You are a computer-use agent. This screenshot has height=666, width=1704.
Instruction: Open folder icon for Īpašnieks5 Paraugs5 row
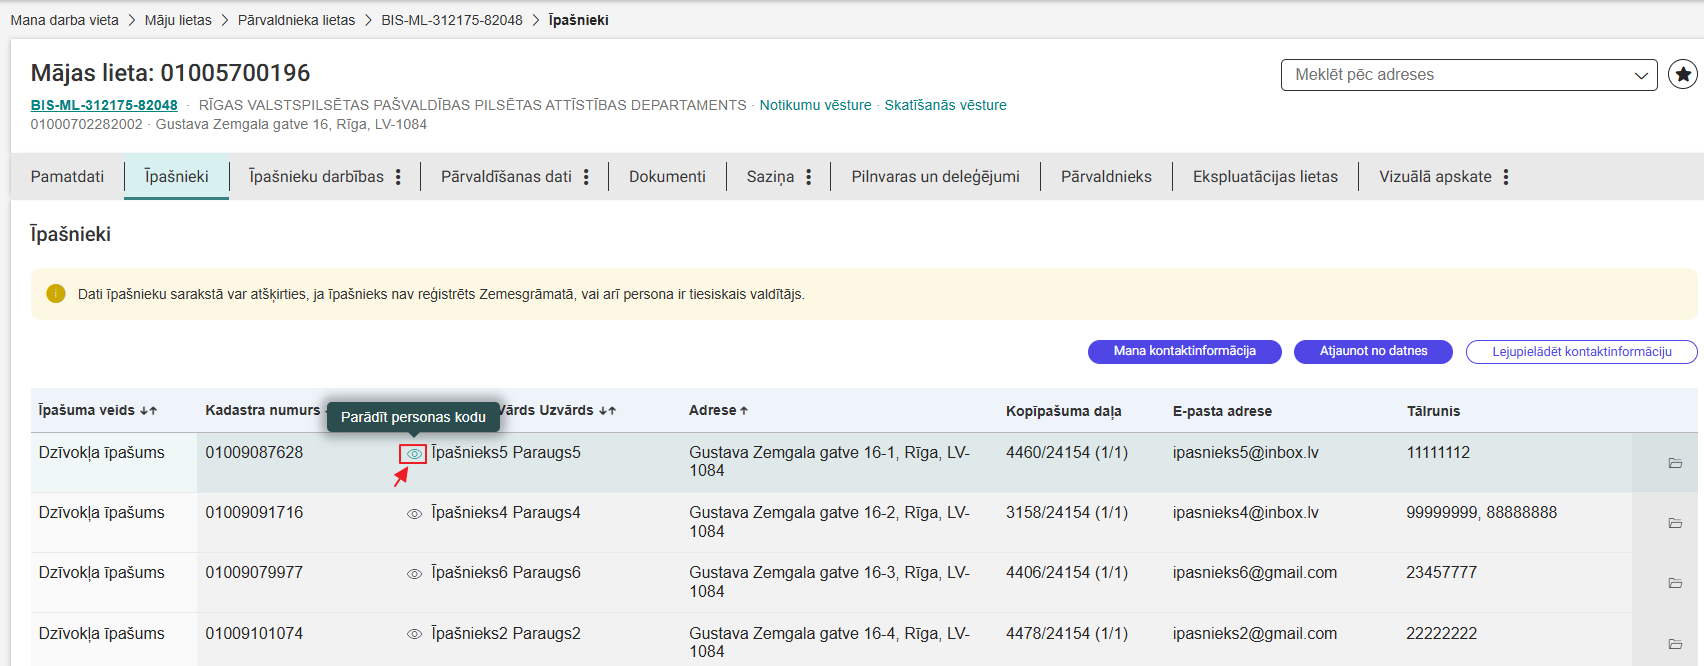pos(1675,463)
